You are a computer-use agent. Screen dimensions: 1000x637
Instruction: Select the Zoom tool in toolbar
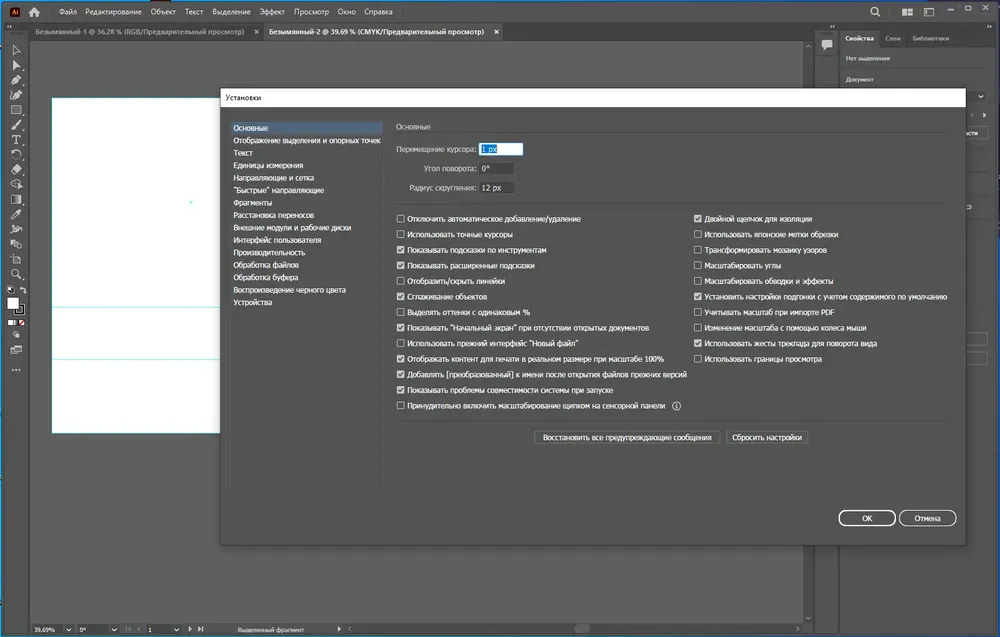(17, 274)
